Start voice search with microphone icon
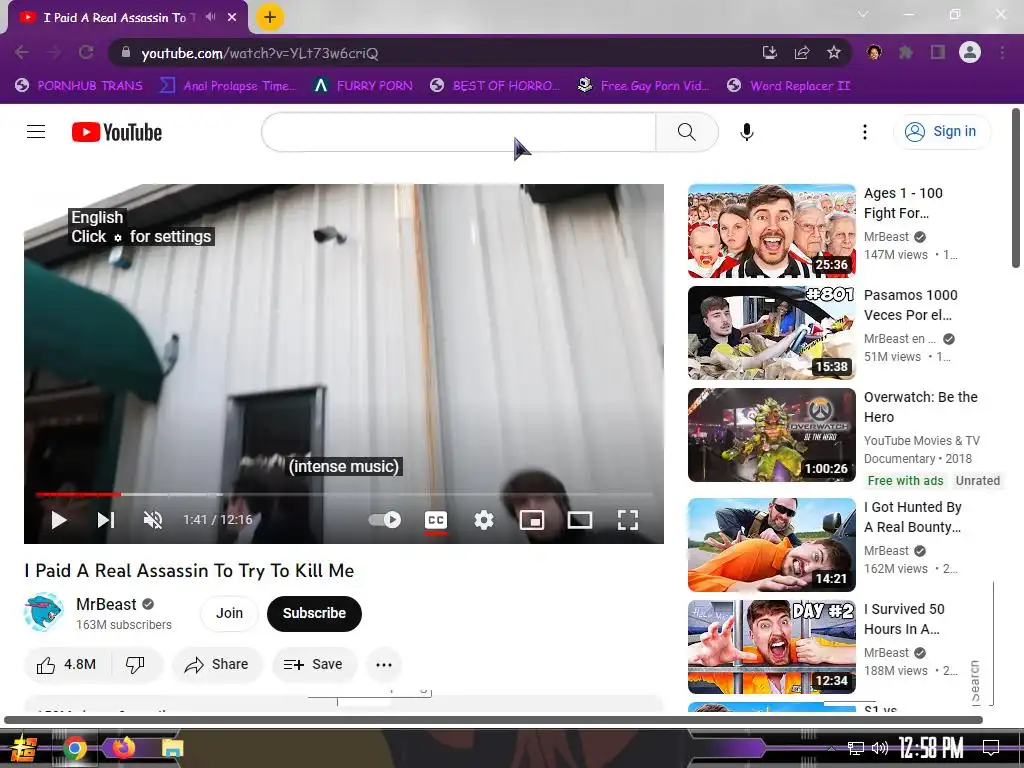The height and width of the screenshot is (768, 1024). [x=746, y=132]
